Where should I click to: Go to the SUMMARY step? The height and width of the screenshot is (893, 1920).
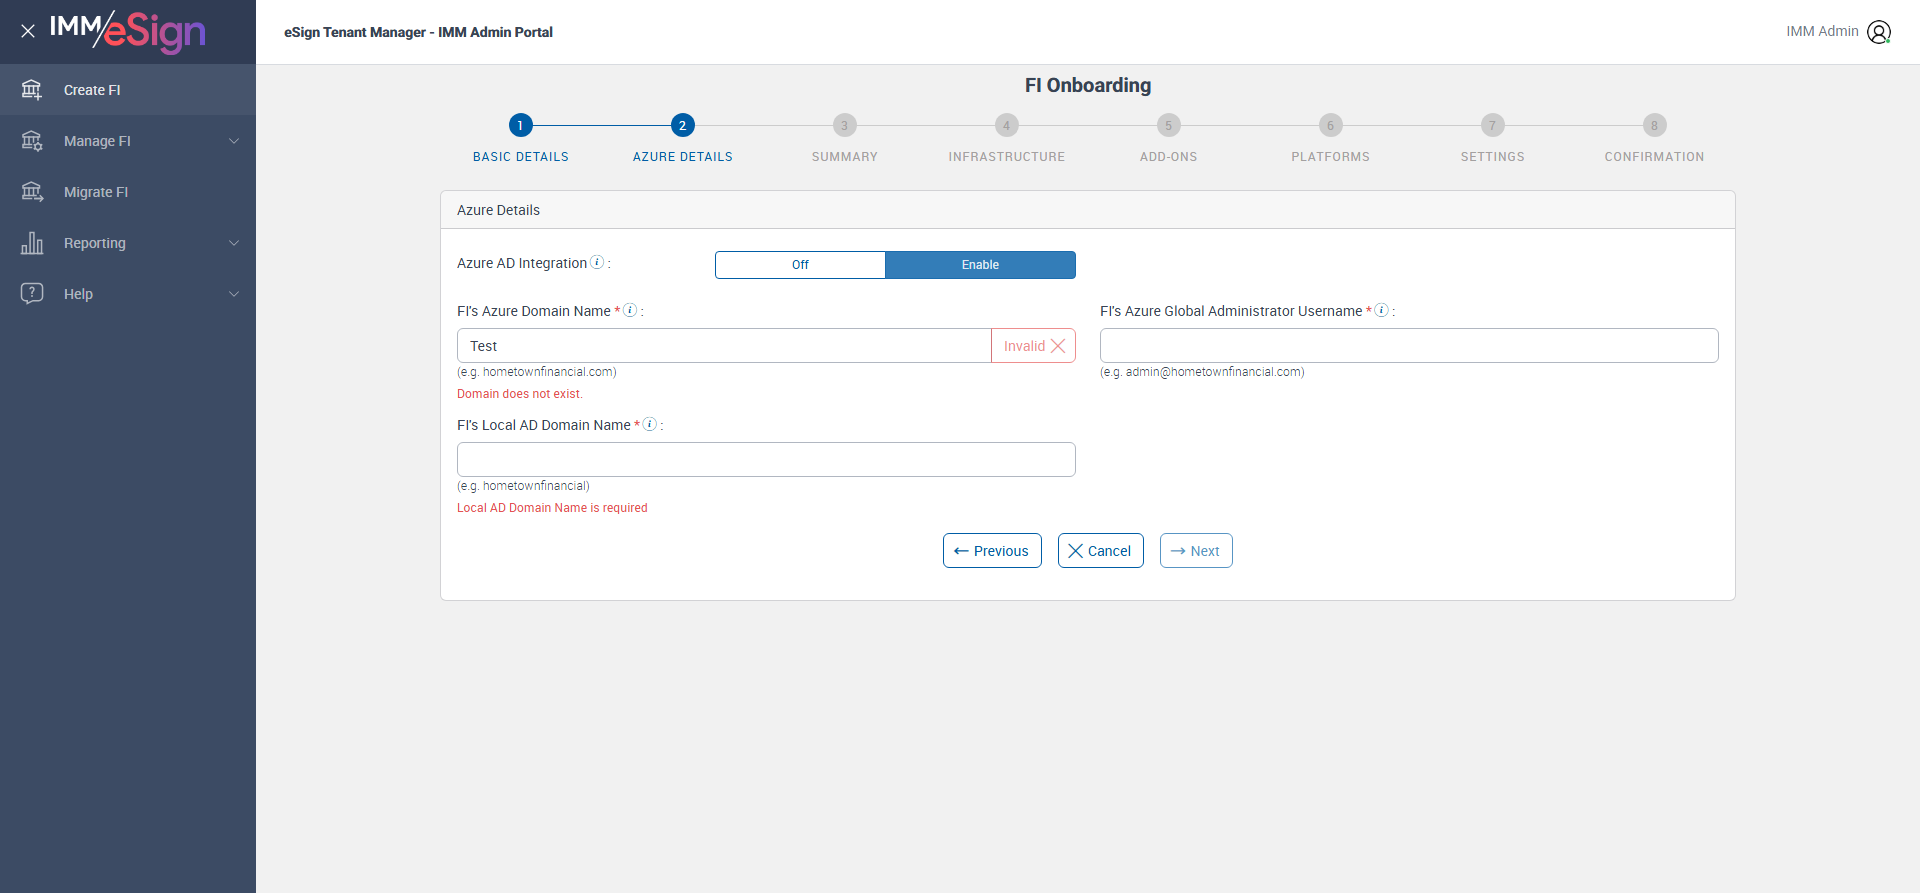[844, 157]
